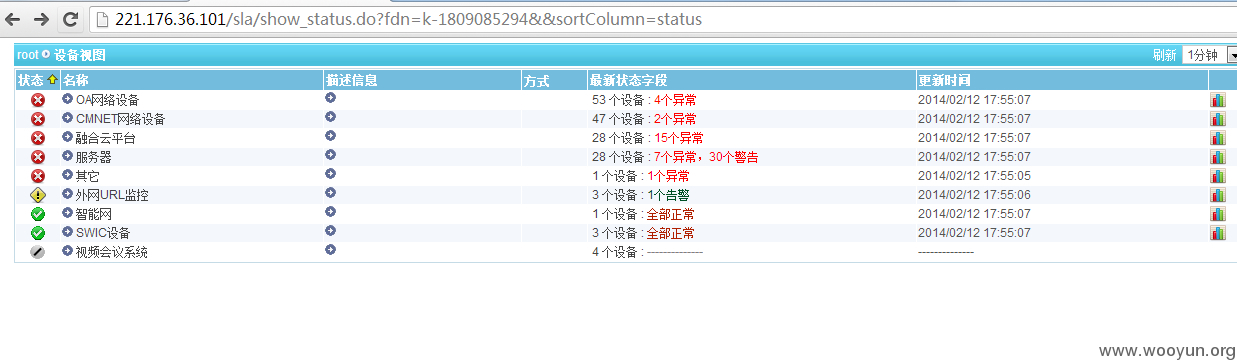This screenshot has height=360, width=1237.
Task: Open the 服务器 name link
Action: coord(93,157)
